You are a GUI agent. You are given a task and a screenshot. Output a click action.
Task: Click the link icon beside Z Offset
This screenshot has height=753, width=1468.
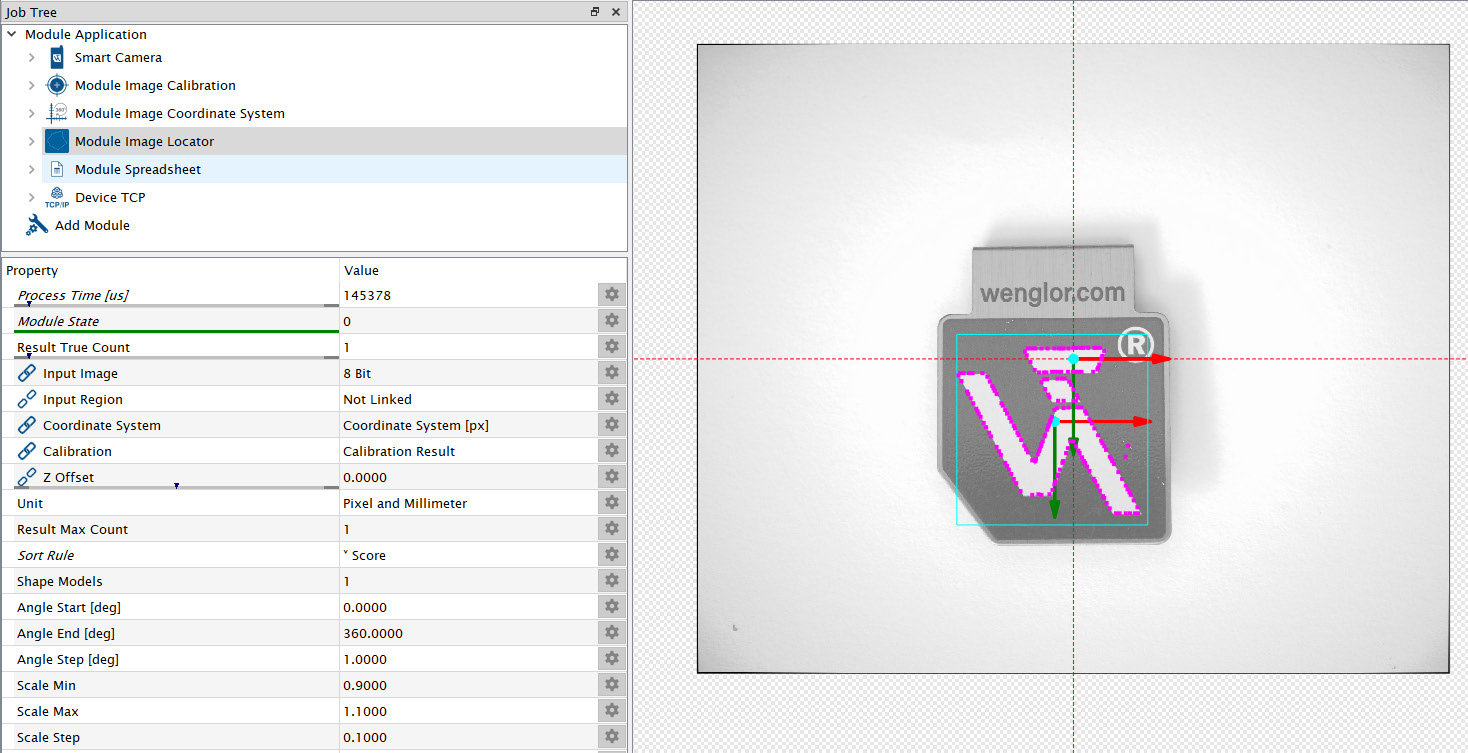click(x=27, y=477)
